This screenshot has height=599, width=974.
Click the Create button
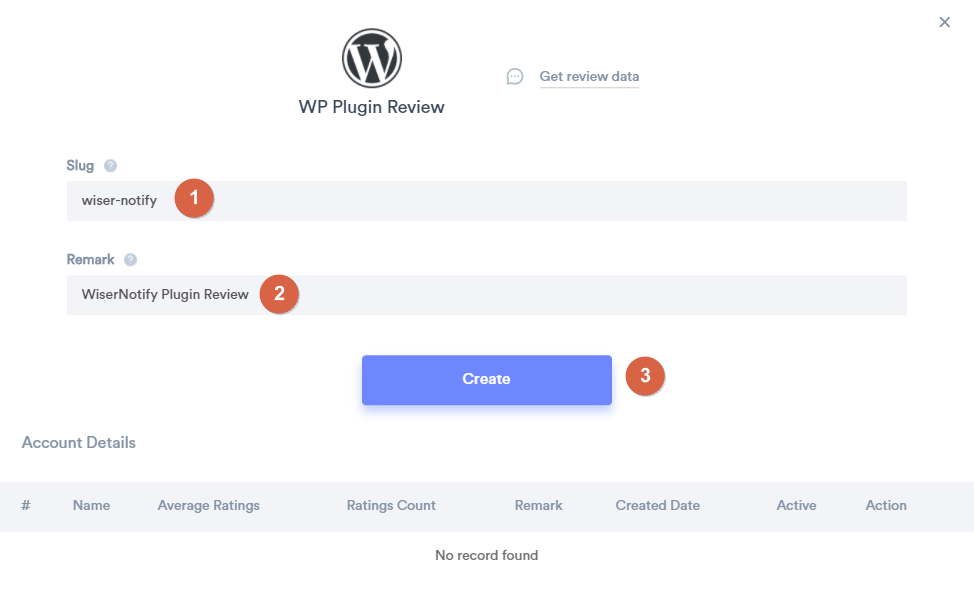point(486,380)
